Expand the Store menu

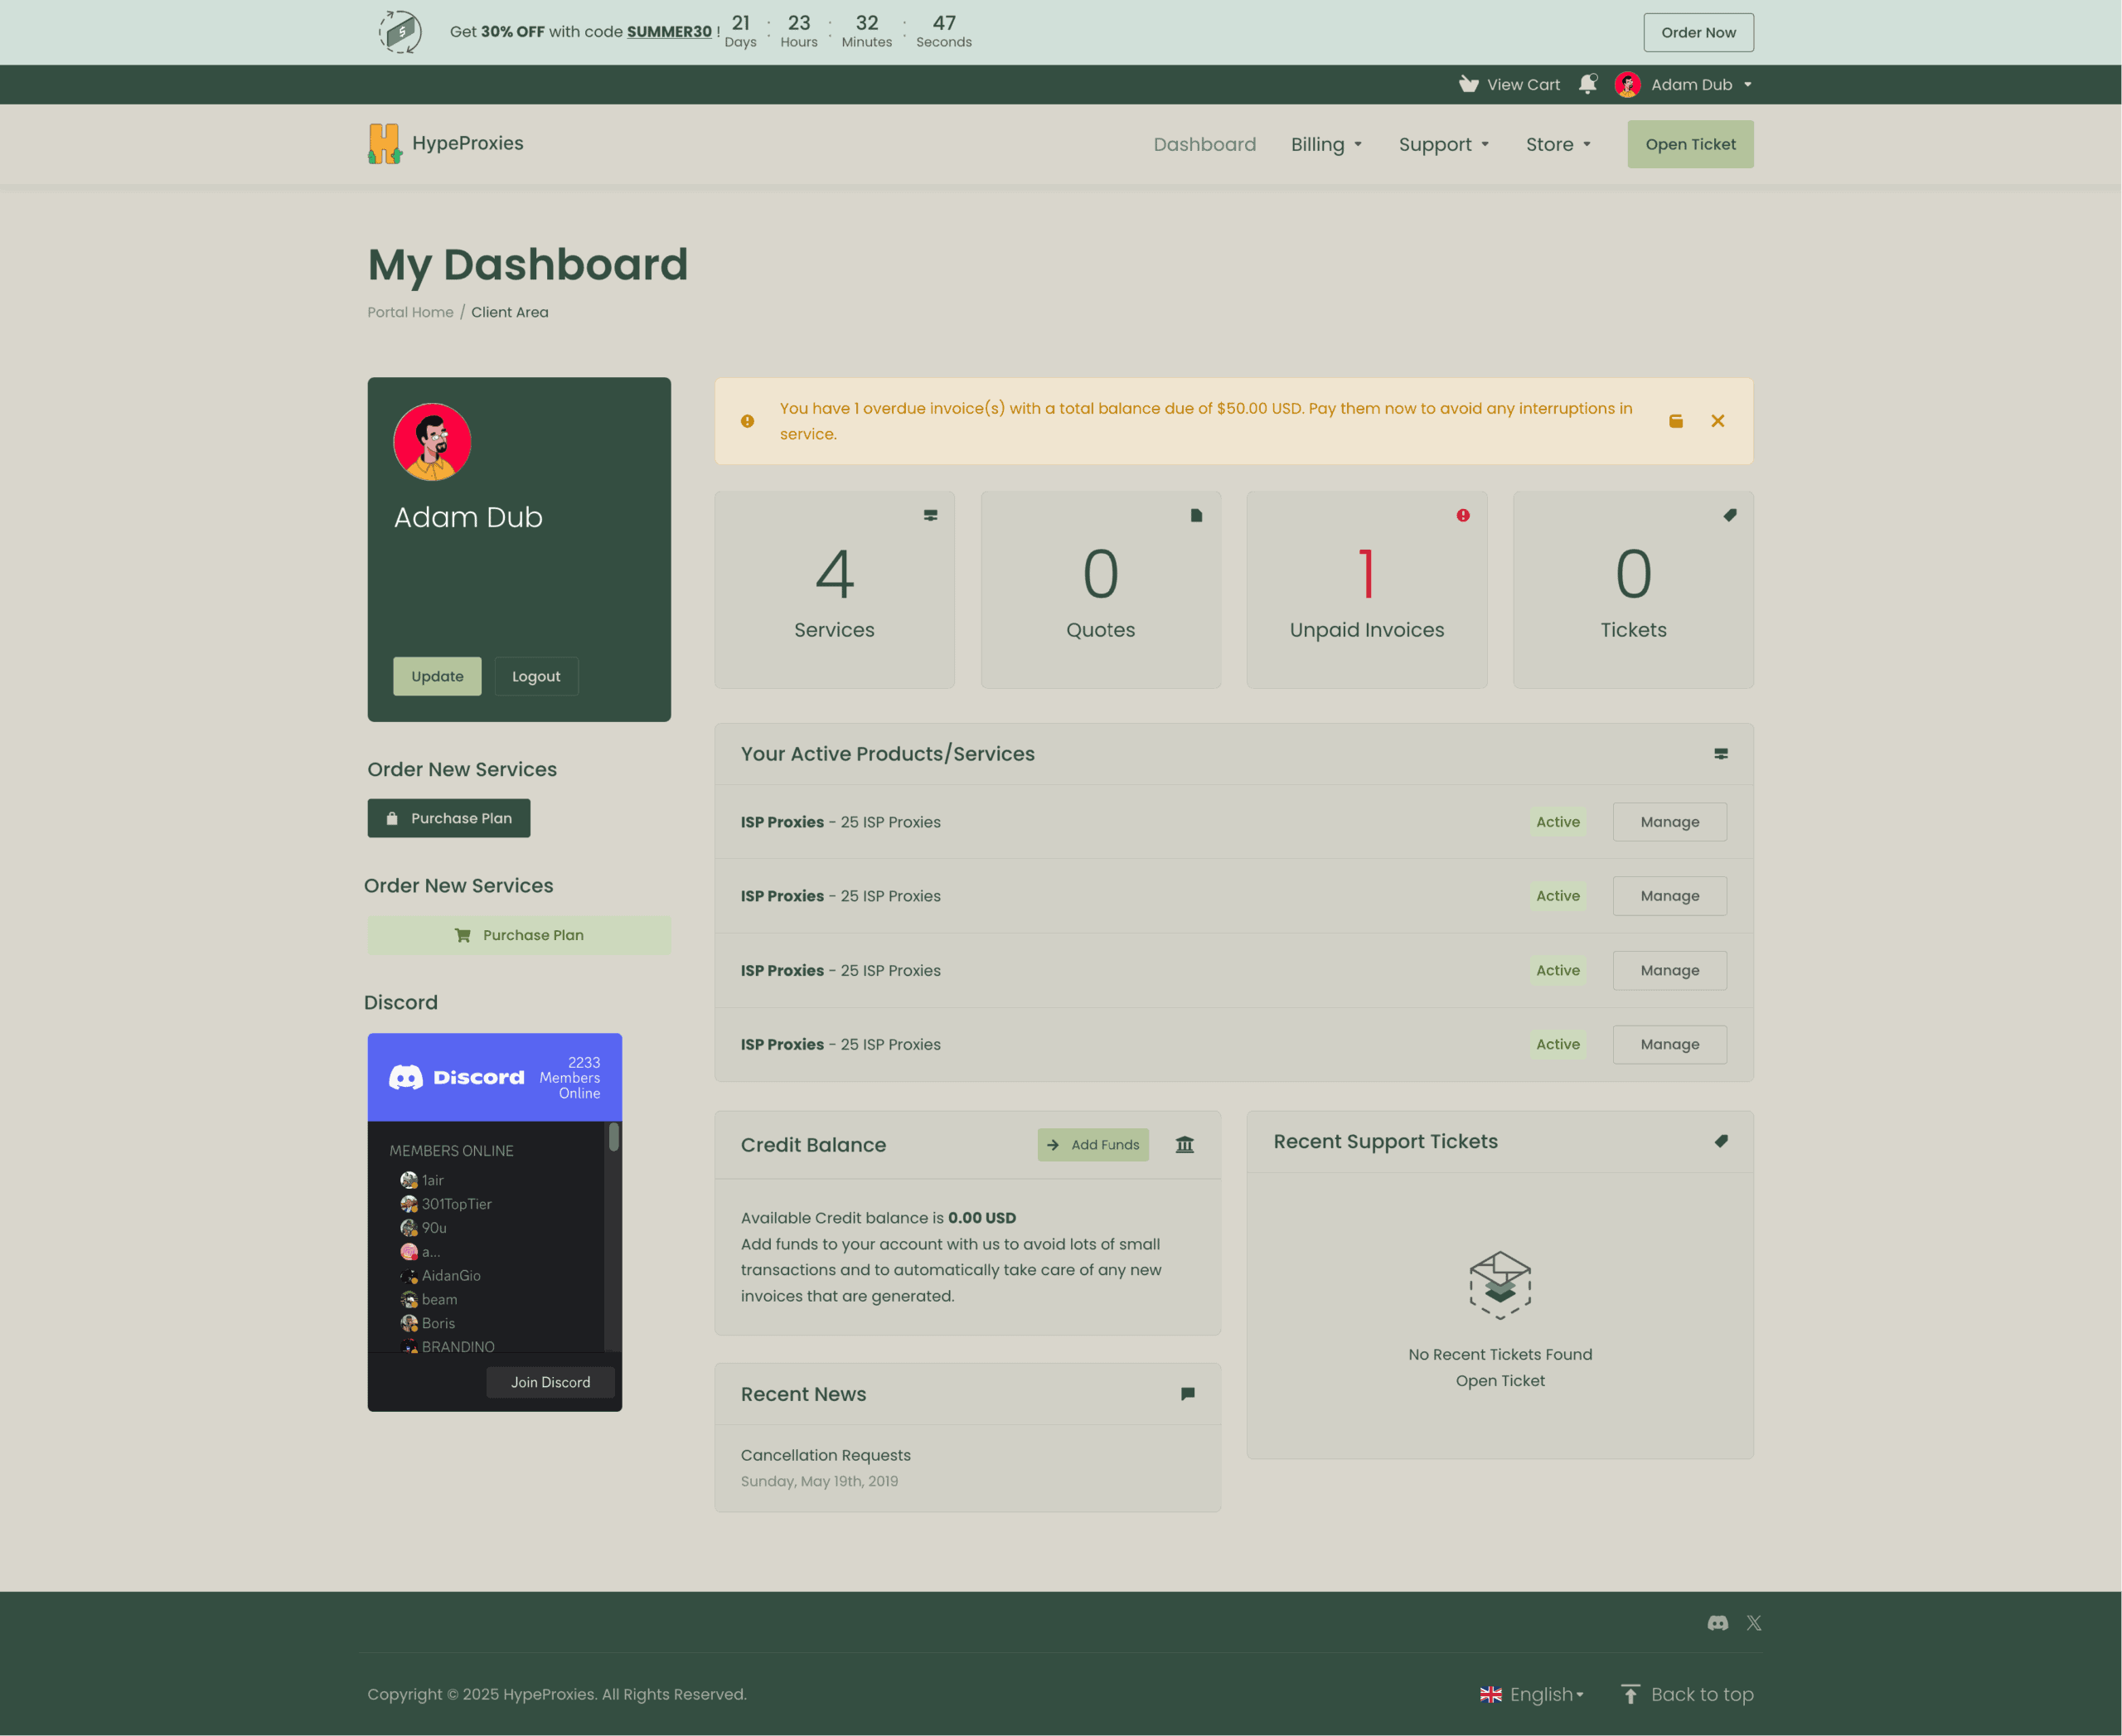point(1558,144)
